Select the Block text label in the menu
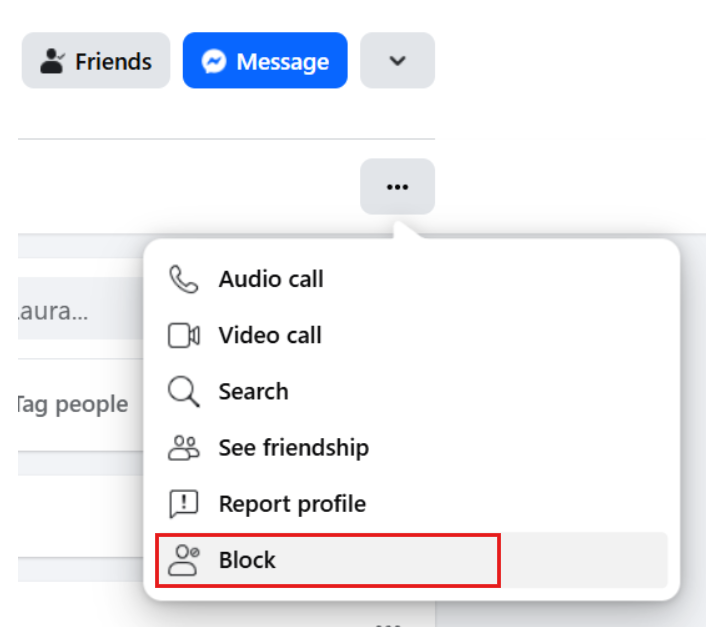The height and width of the screenshot is (627, 706). [x=247, y=560]
